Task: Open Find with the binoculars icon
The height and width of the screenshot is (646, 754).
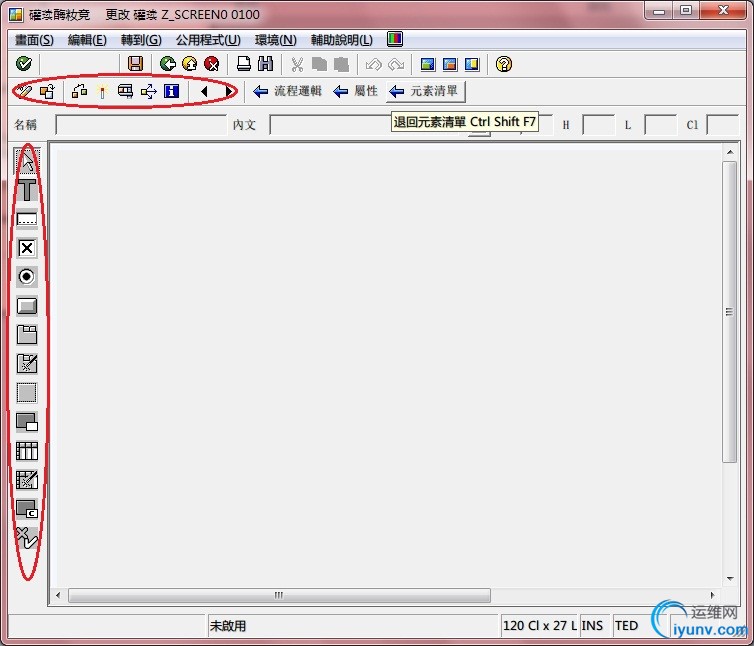Action: 265,63
